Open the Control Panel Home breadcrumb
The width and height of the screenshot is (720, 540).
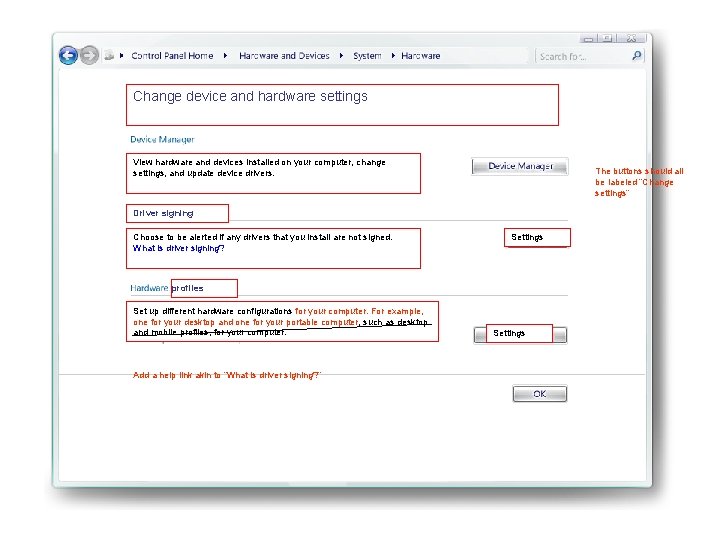click(x=172, y=56)
